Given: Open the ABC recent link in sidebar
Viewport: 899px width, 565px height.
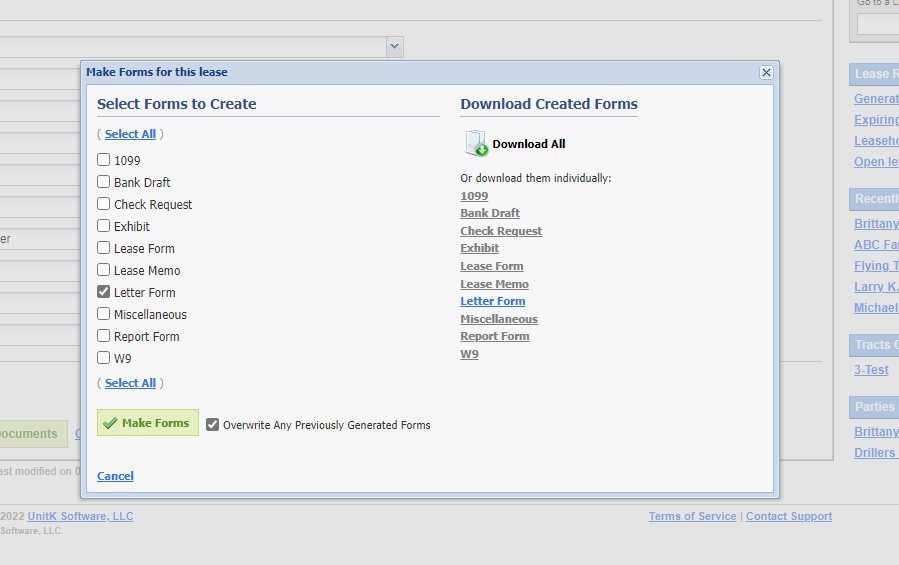Looking at the screenshot, I should tap(876, 245).
